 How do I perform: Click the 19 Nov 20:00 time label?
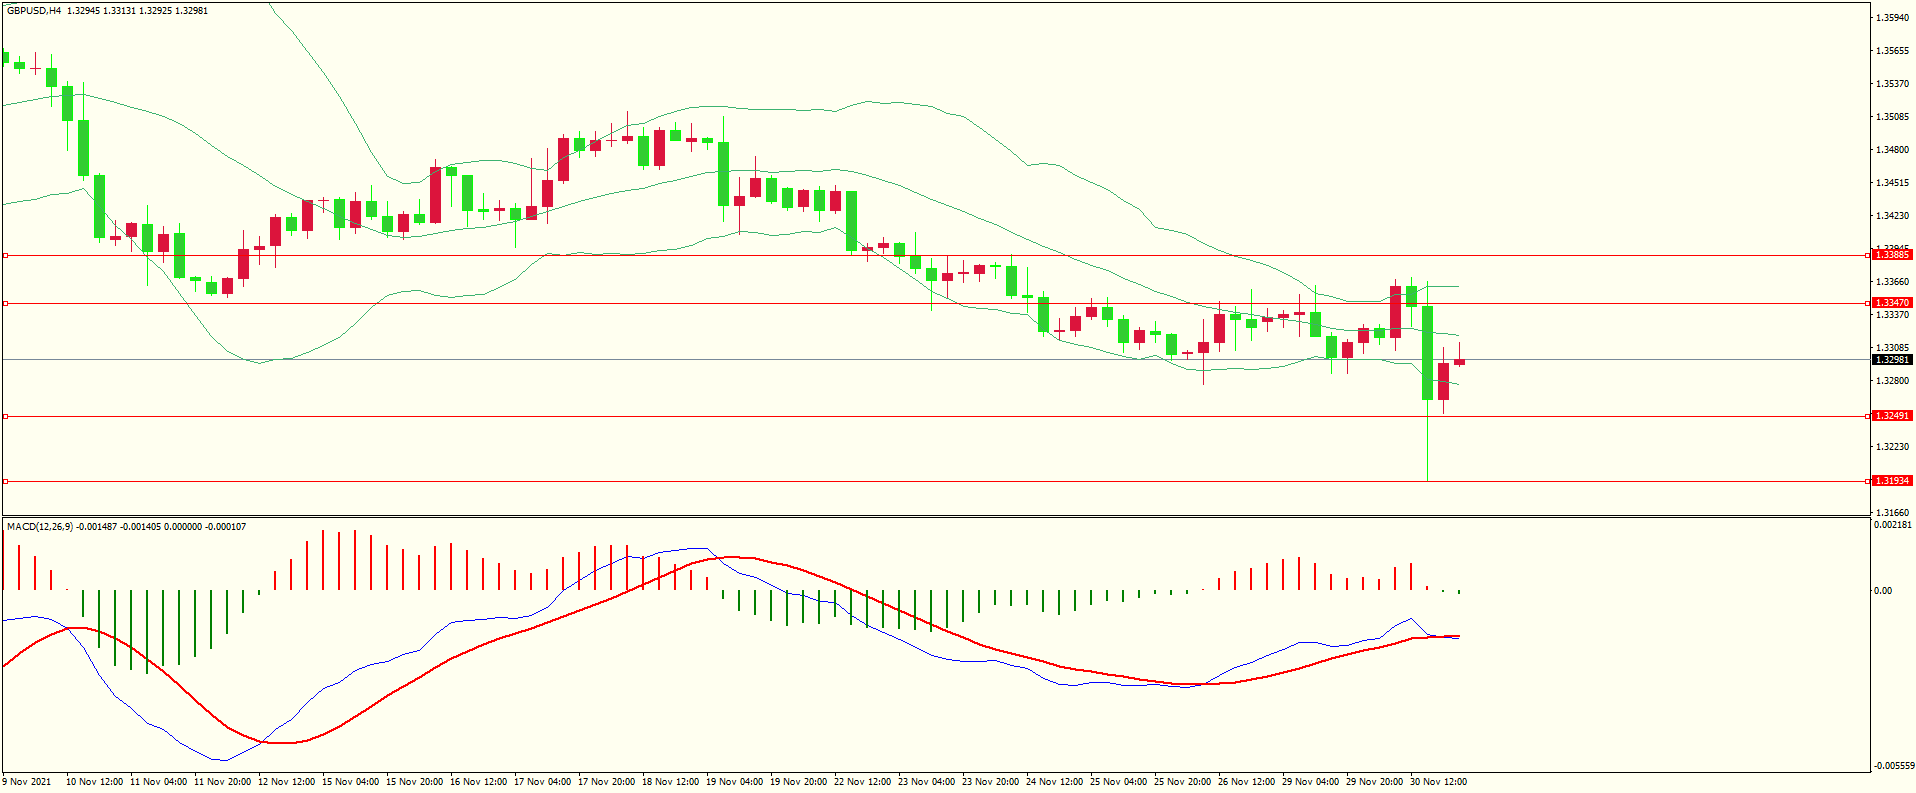coord(798,782)
